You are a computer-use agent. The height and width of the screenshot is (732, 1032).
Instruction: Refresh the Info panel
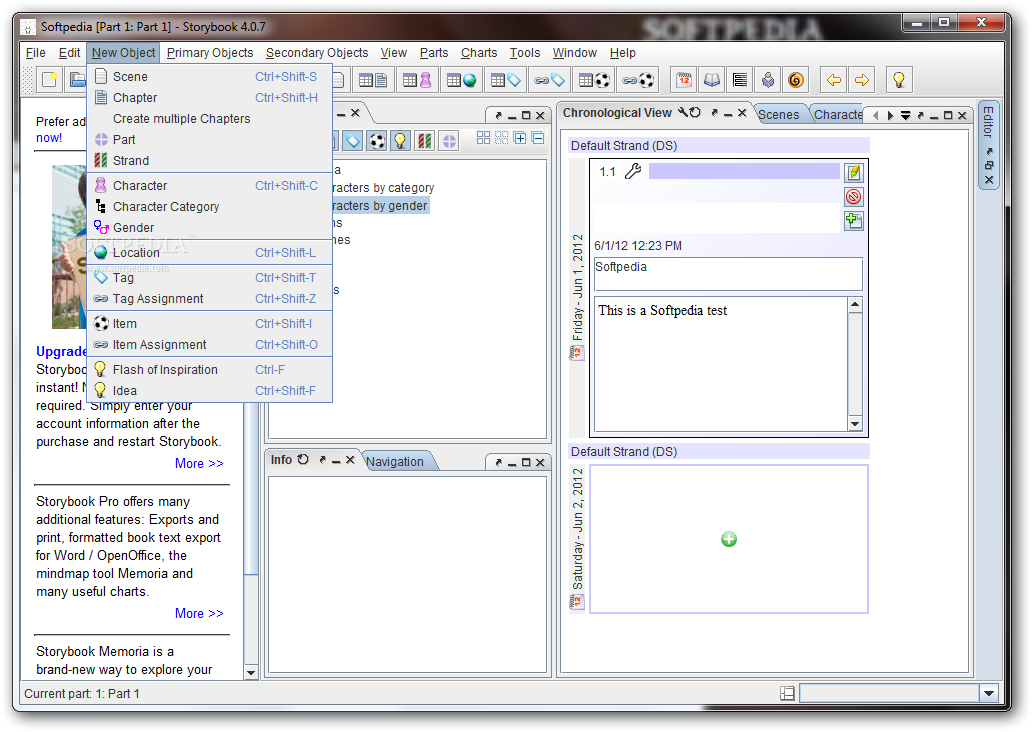click(x=303, y=459)
